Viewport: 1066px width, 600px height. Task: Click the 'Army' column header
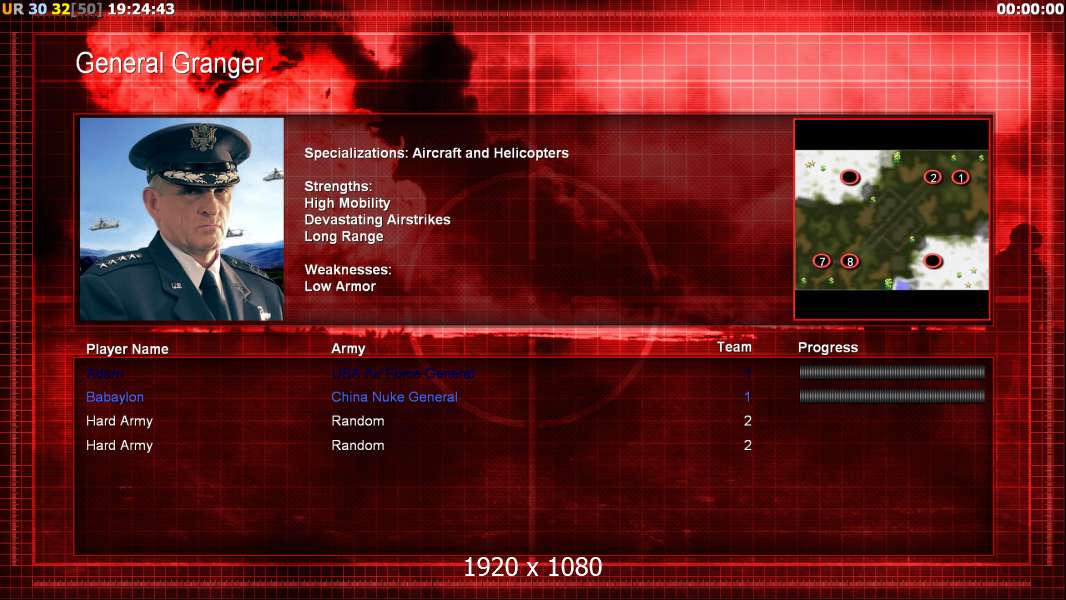[348, 349]
